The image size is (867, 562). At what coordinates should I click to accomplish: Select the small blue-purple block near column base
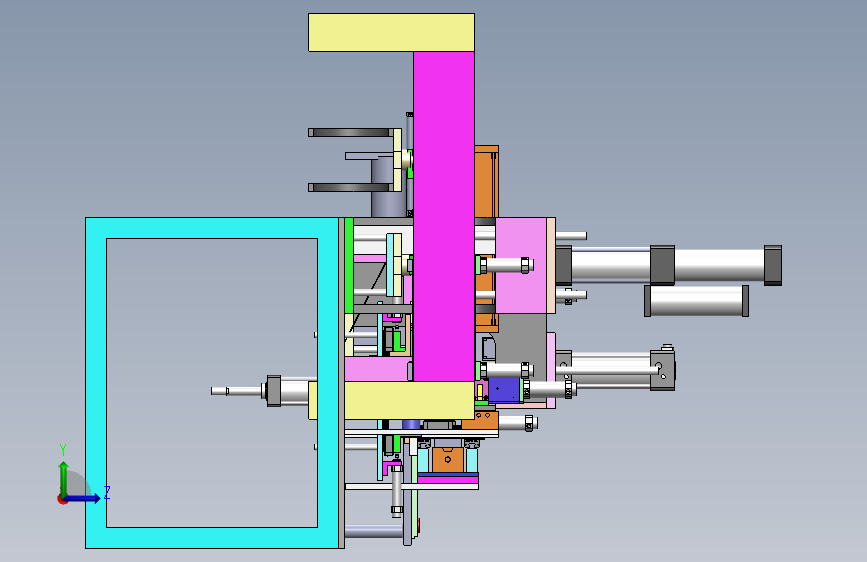pos(504,389)
